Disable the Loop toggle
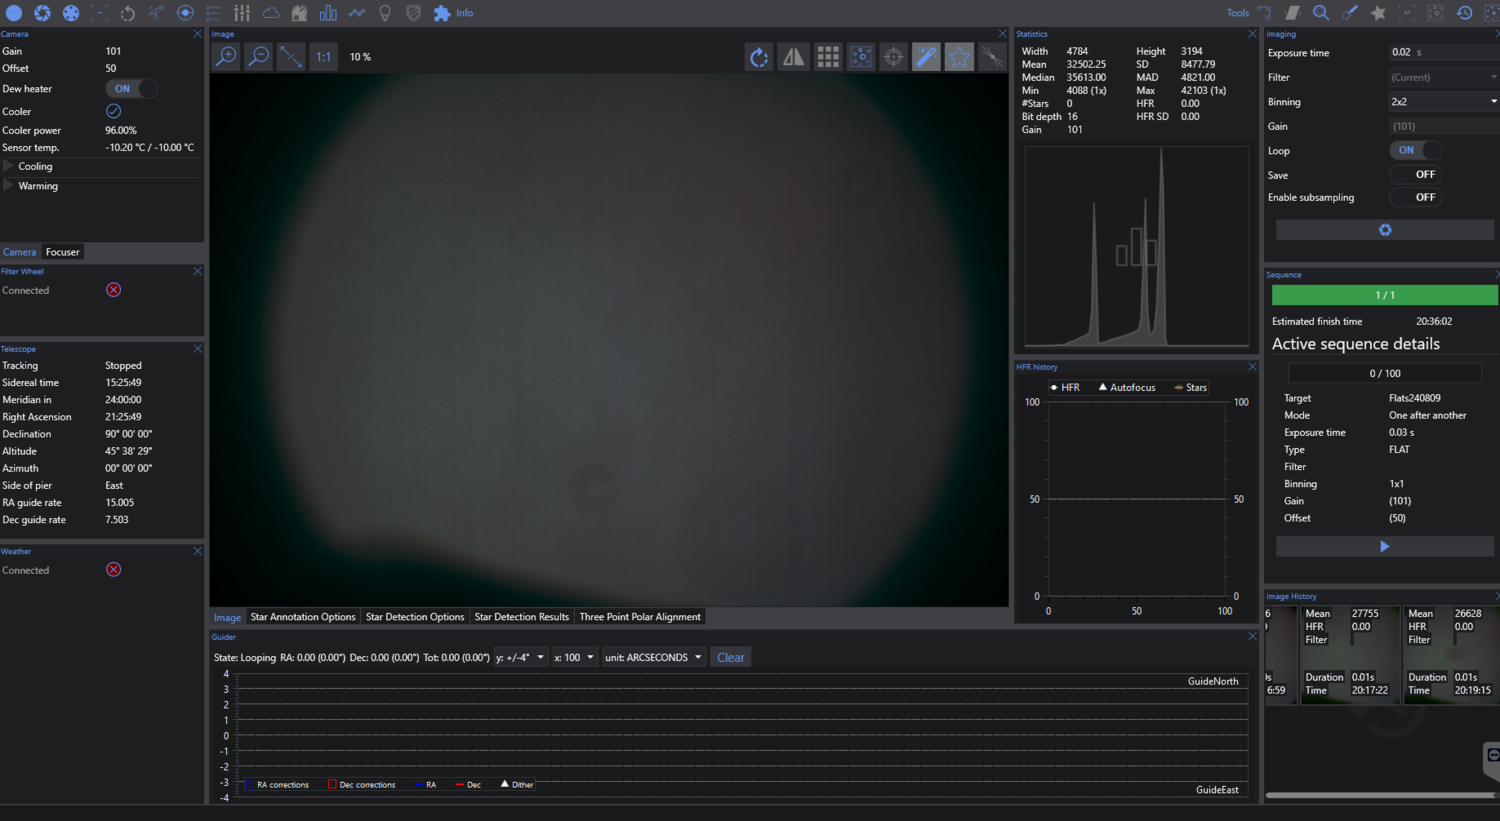 [x=1415, y=150]
